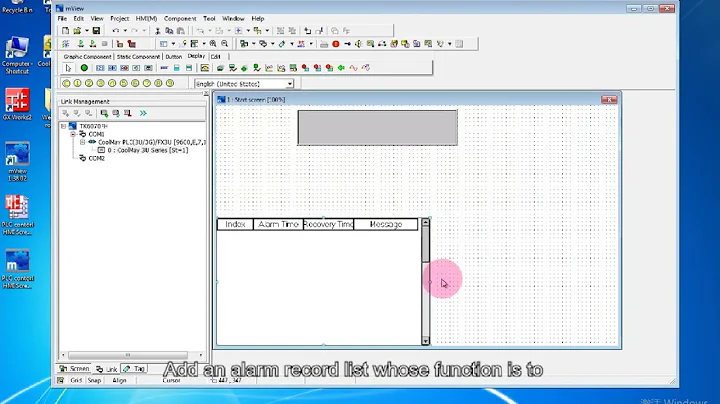
Task: Switch to Button component tab
Action: [174, 56]
